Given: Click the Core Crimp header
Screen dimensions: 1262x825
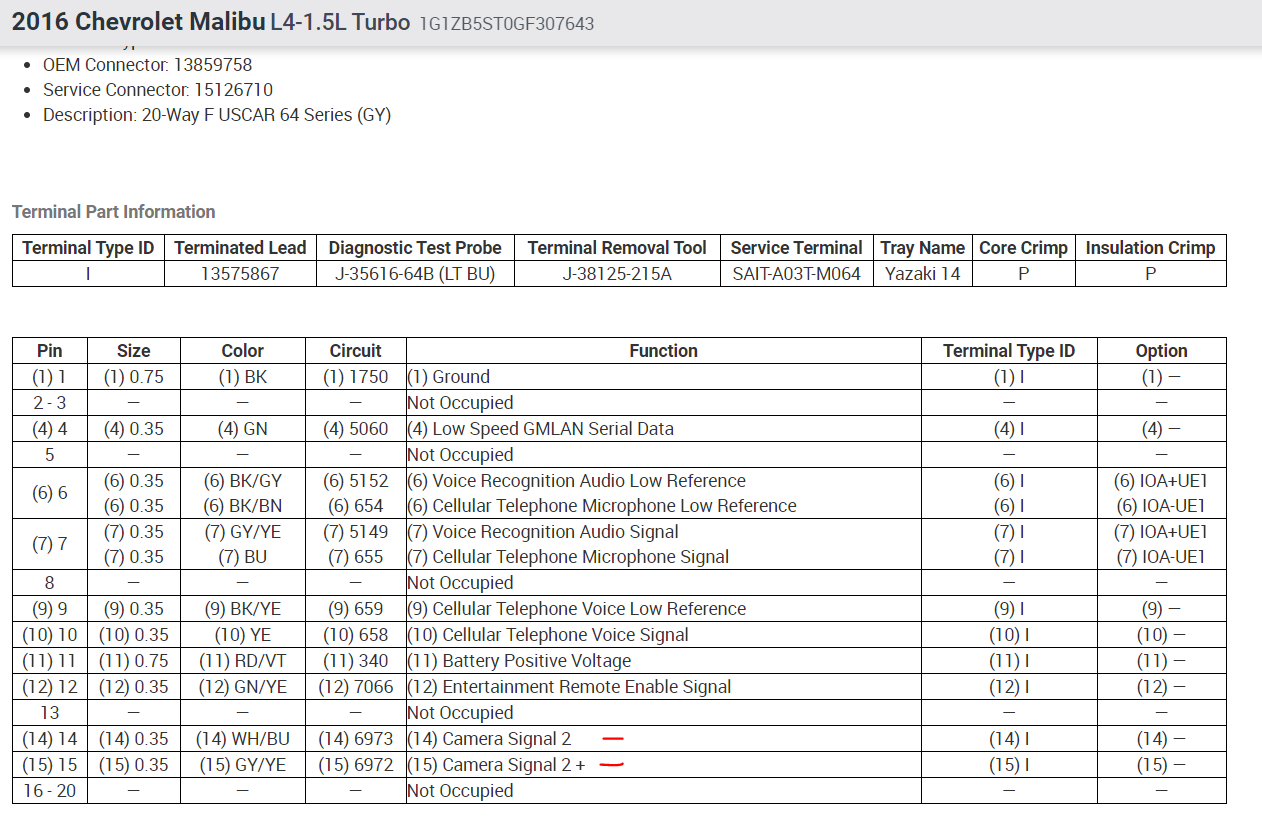Looking at the screenshot, I should pos(1023,248).
